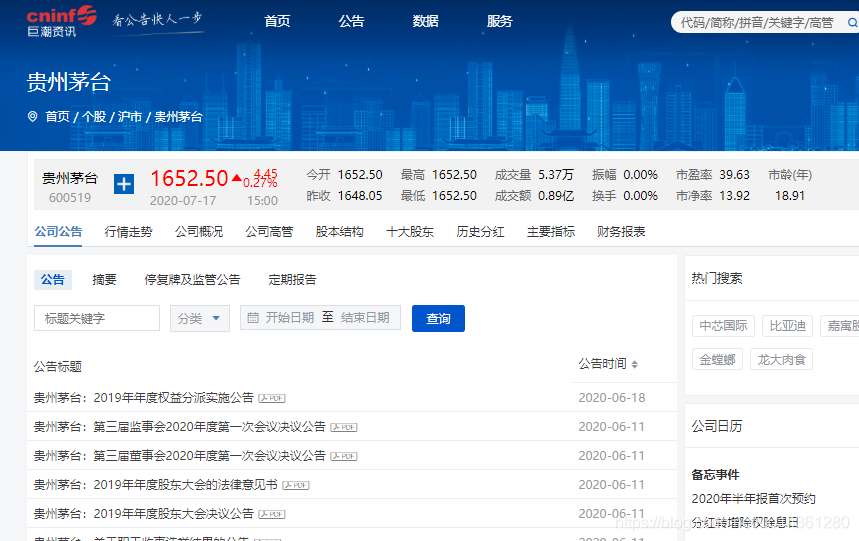Open PDF icon for 法律意见书 announcement
This screenshot has height=541, width=859.
click(x=296, y=485)
